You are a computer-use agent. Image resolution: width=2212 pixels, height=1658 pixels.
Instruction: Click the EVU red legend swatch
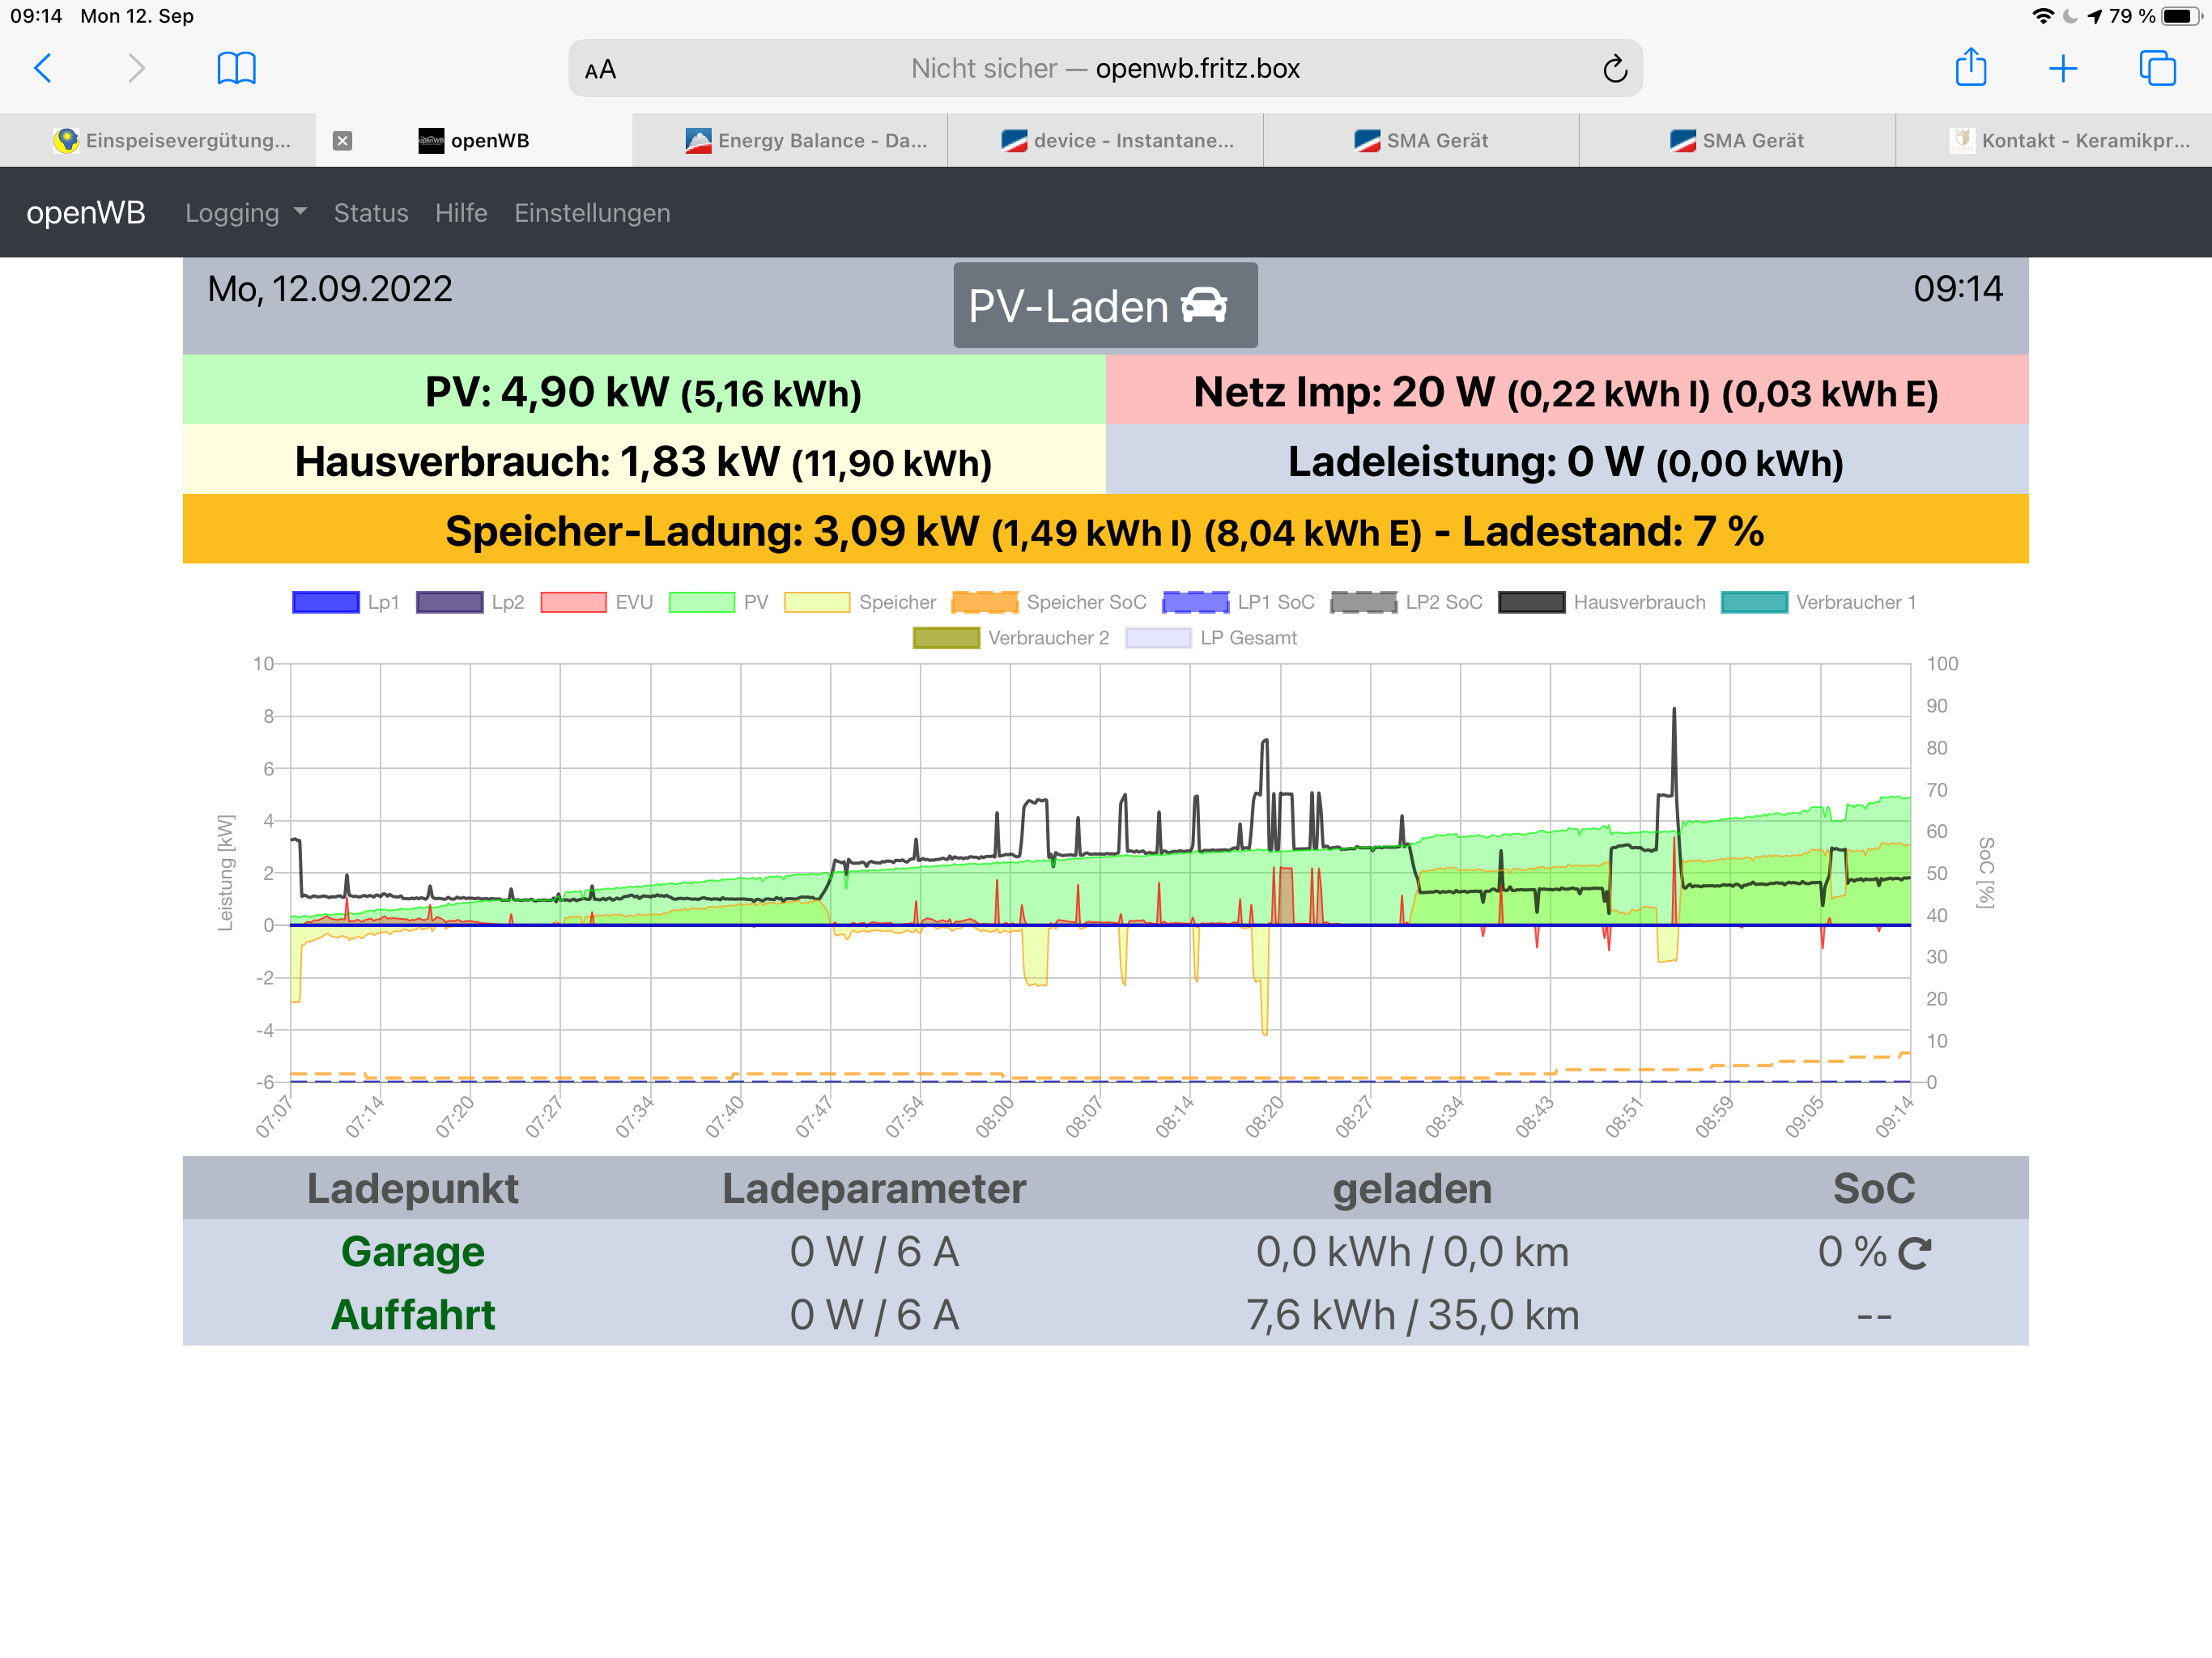coord(573,602)
